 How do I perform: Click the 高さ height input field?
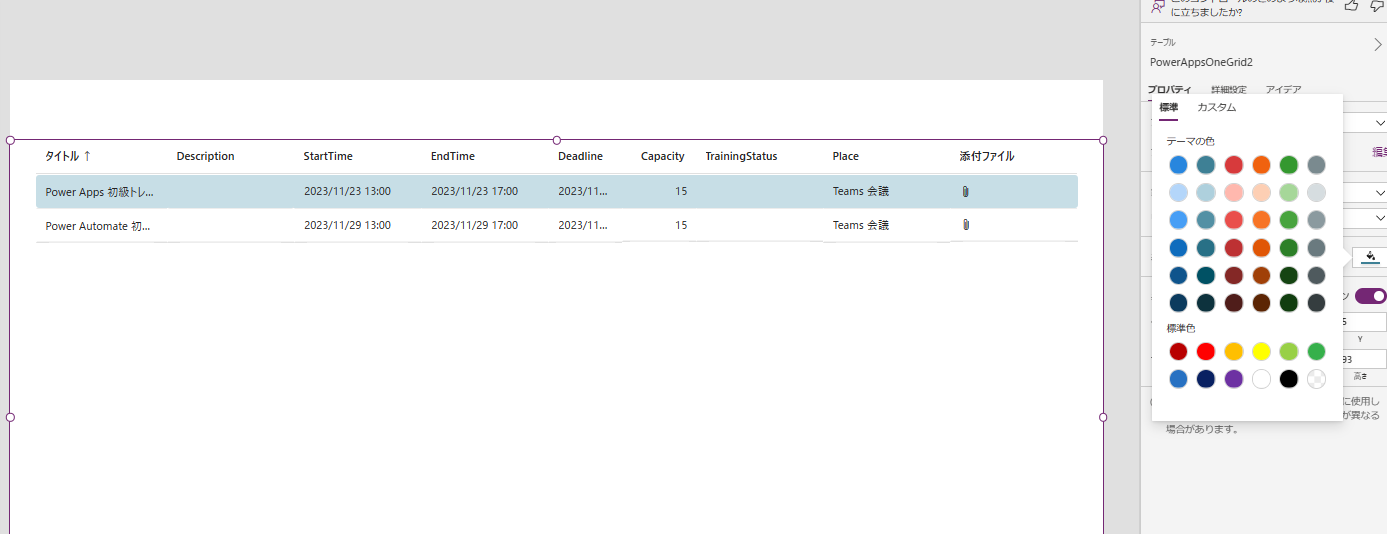[1365, 359]
